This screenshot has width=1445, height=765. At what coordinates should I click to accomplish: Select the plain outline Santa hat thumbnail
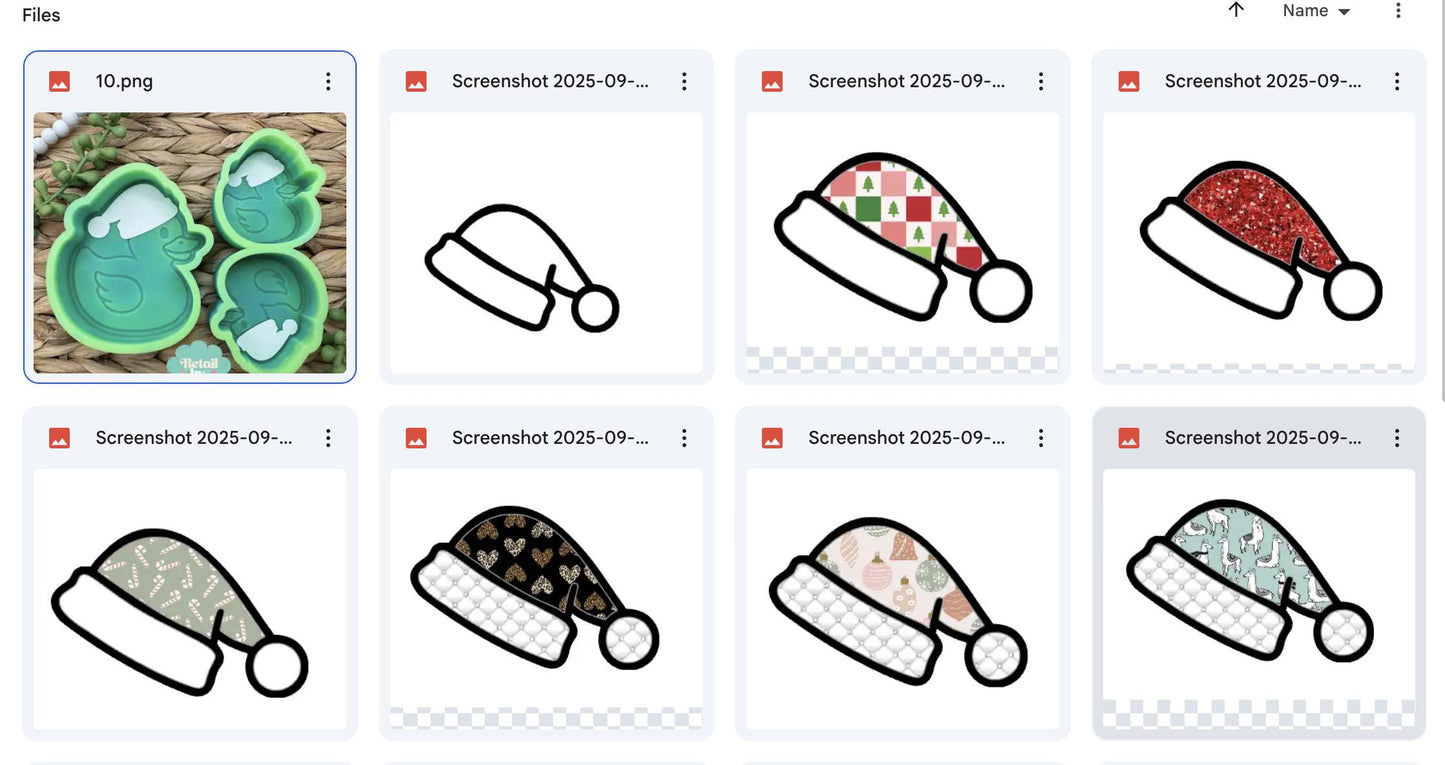[546, 243]
